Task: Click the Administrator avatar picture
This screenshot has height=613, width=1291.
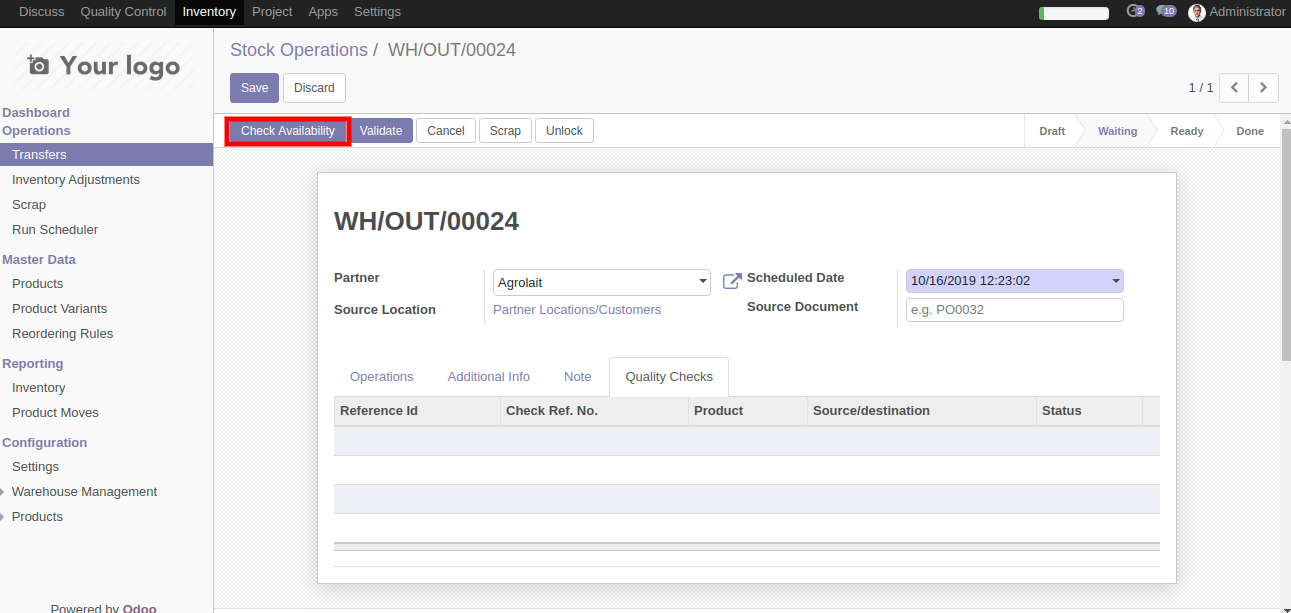Action: [x=1196, y=13]
